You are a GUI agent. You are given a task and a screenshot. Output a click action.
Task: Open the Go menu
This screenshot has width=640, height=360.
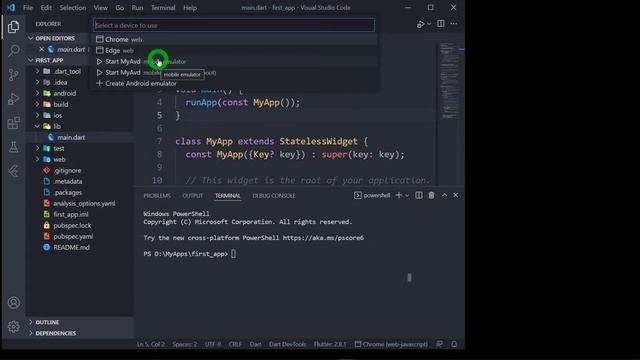(x=120, y=8)
